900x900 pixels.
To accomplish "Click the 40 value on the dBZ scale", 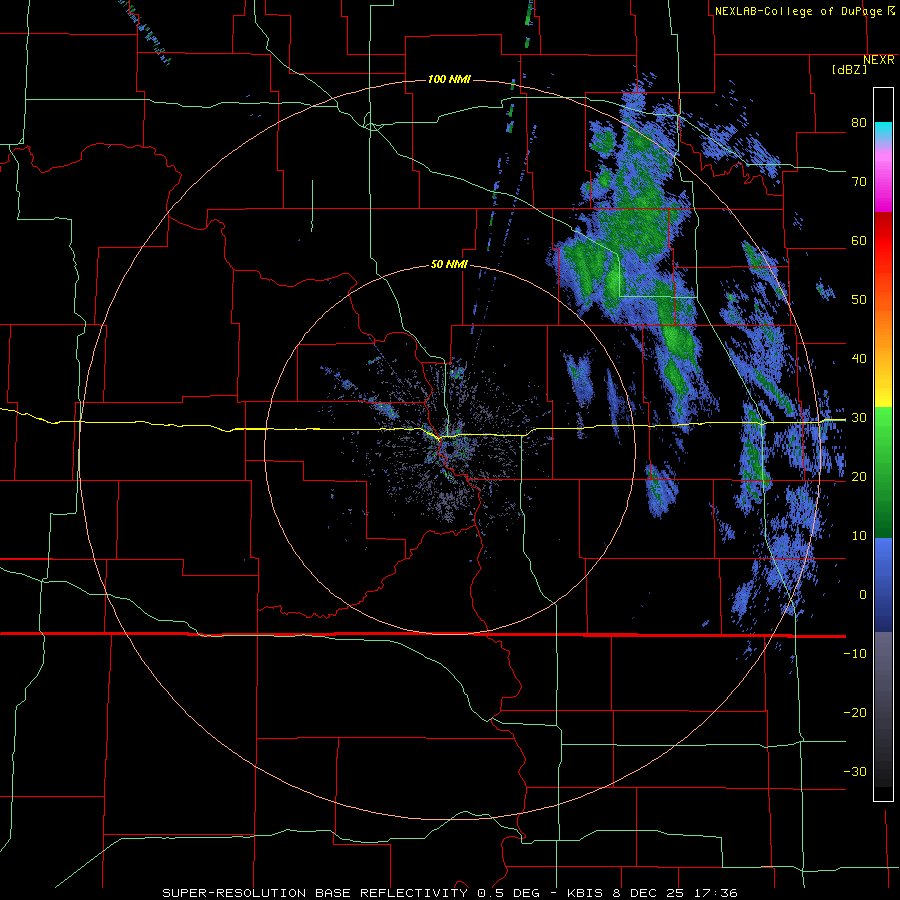I will click(859, 359).
